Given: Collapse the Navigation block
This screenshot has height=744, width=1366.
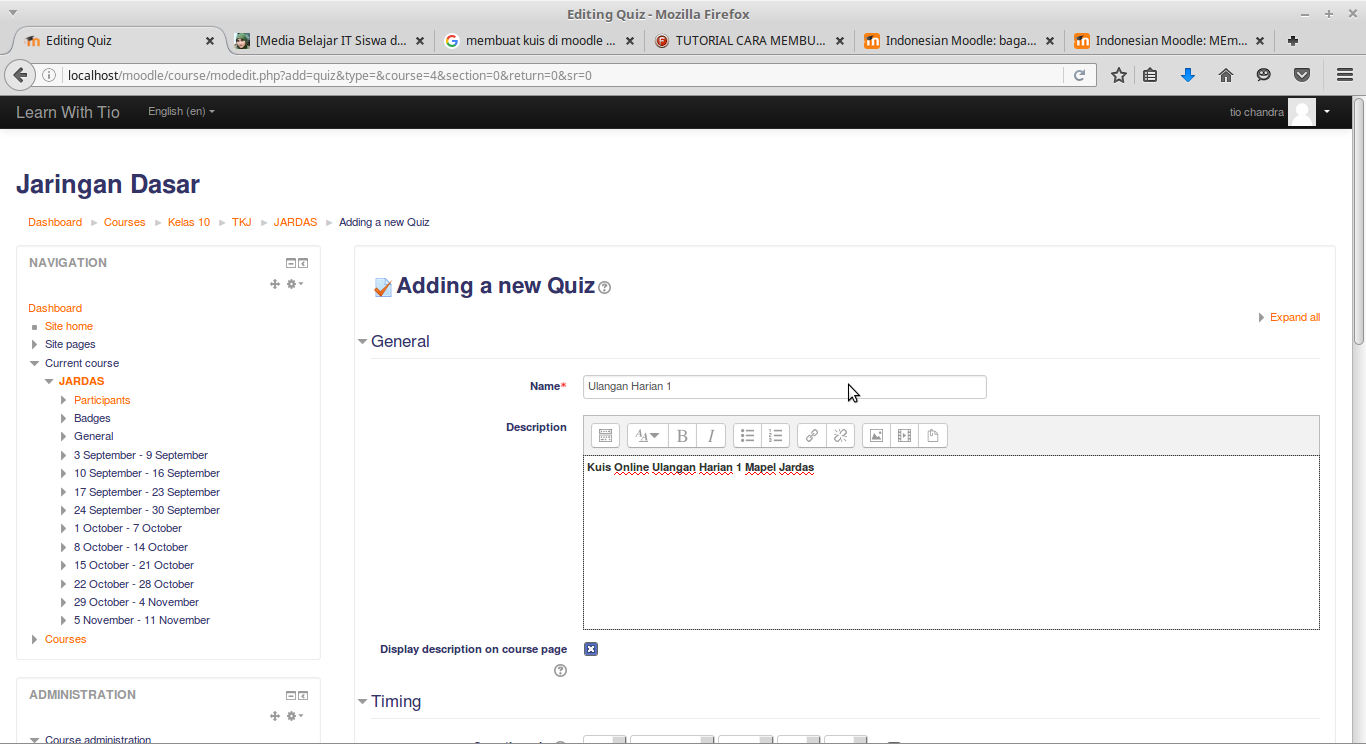Looking at the screenshot, I should (x=289, y=262).
